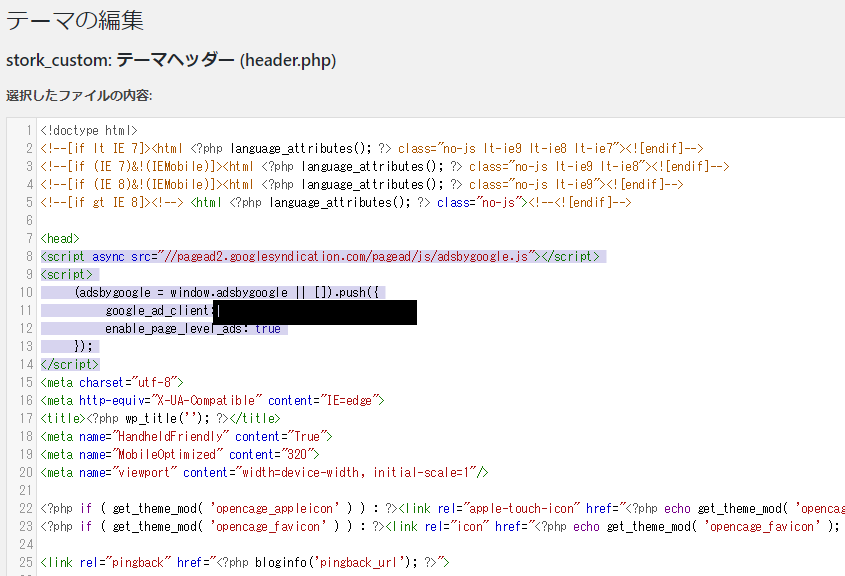Click the pingback link tag line
The height and width of the screenshot is (576, 845).
tap(245, 563)
